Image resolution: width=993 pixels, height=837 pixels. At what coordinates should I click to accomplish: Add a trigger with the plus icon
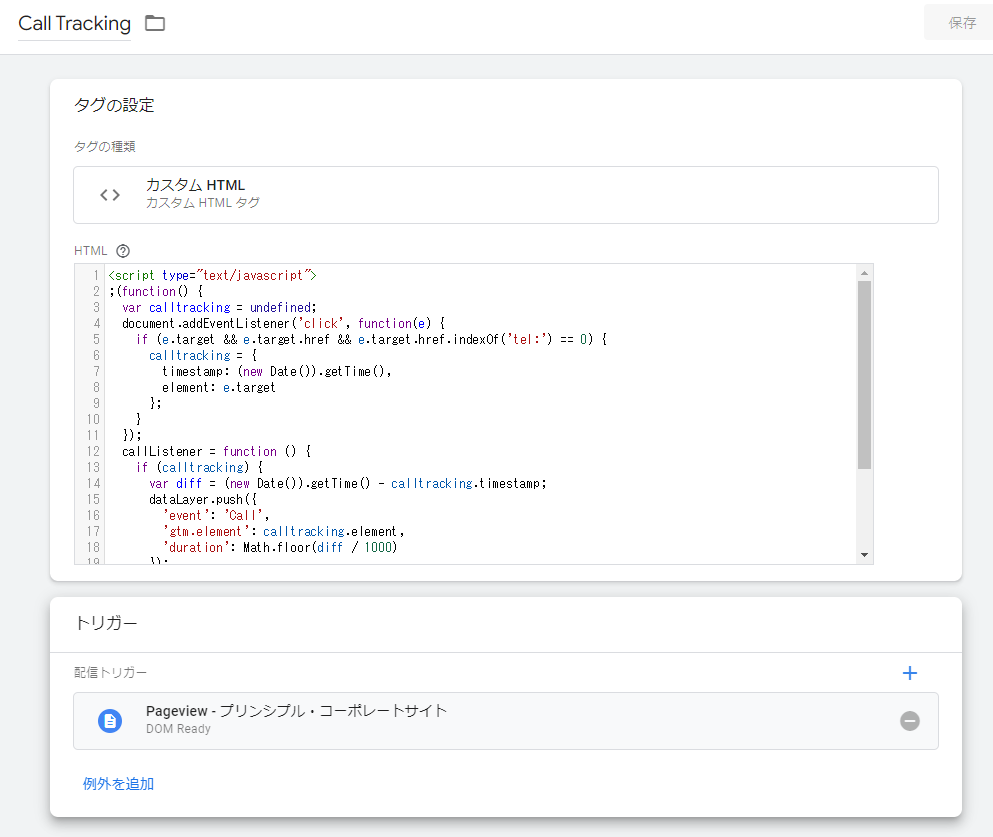point(909,673)
